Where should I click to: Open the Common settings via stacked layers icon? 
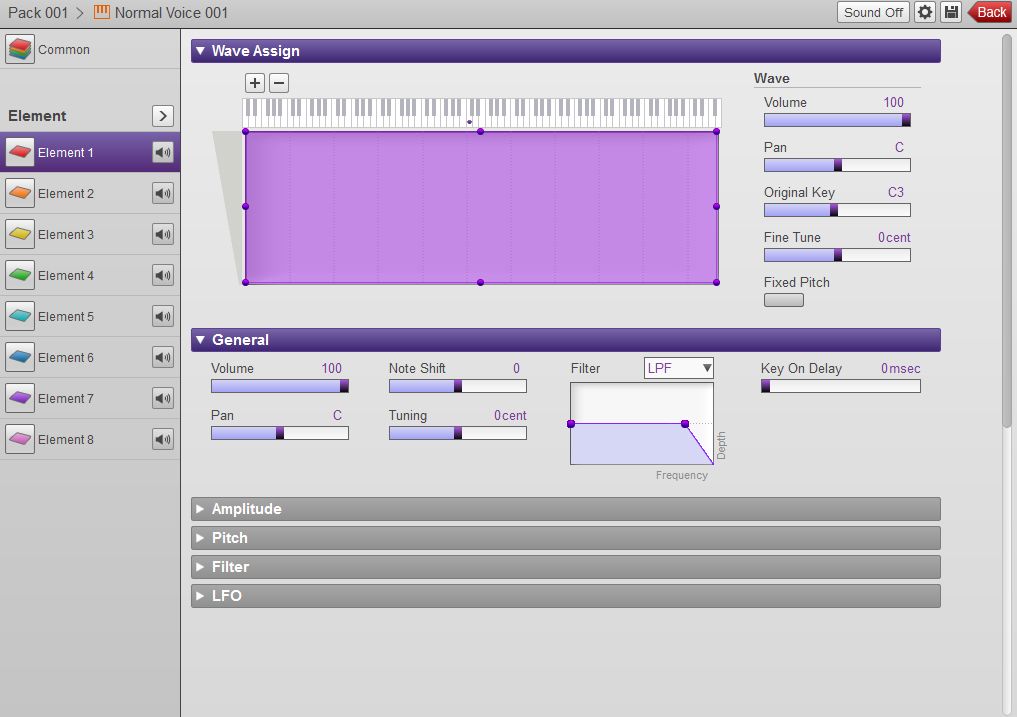click(22, 47)
